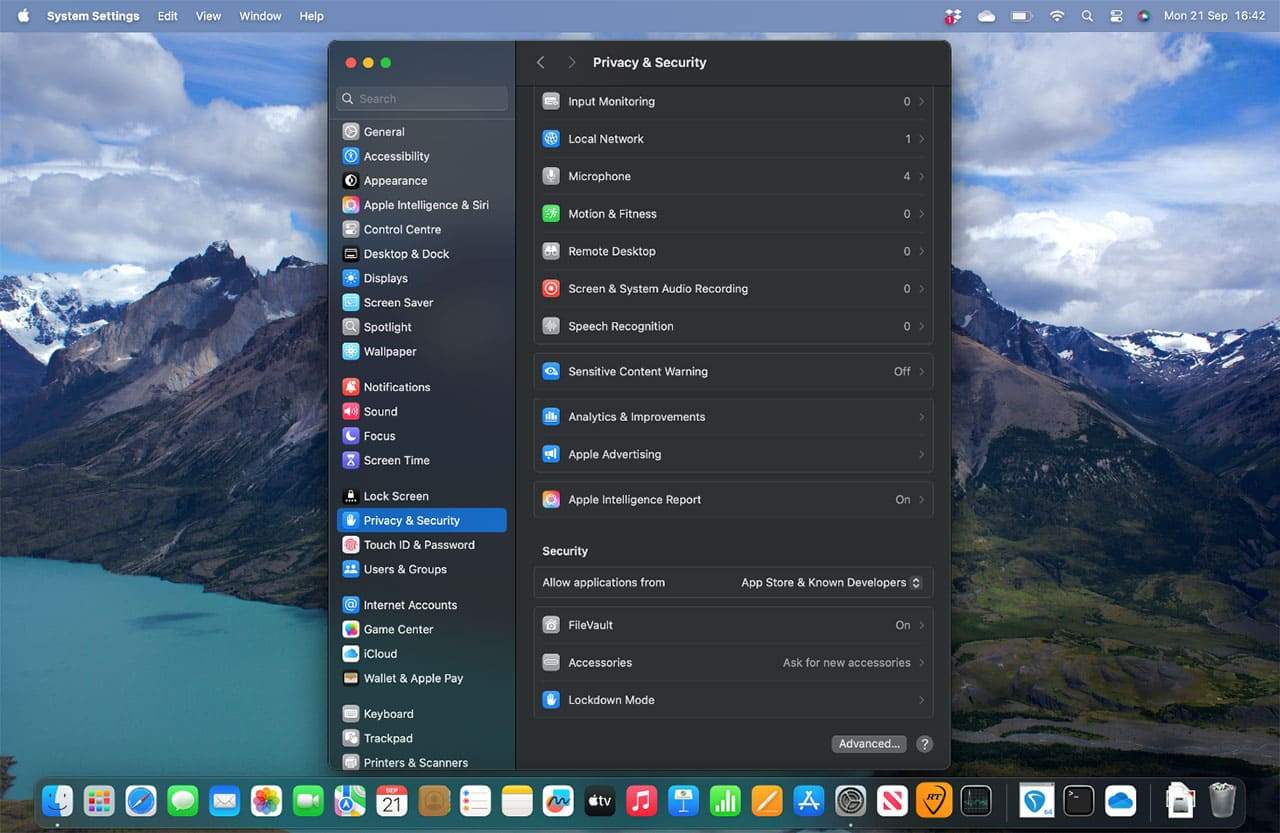Click the question mark help button

coord(925,744)
